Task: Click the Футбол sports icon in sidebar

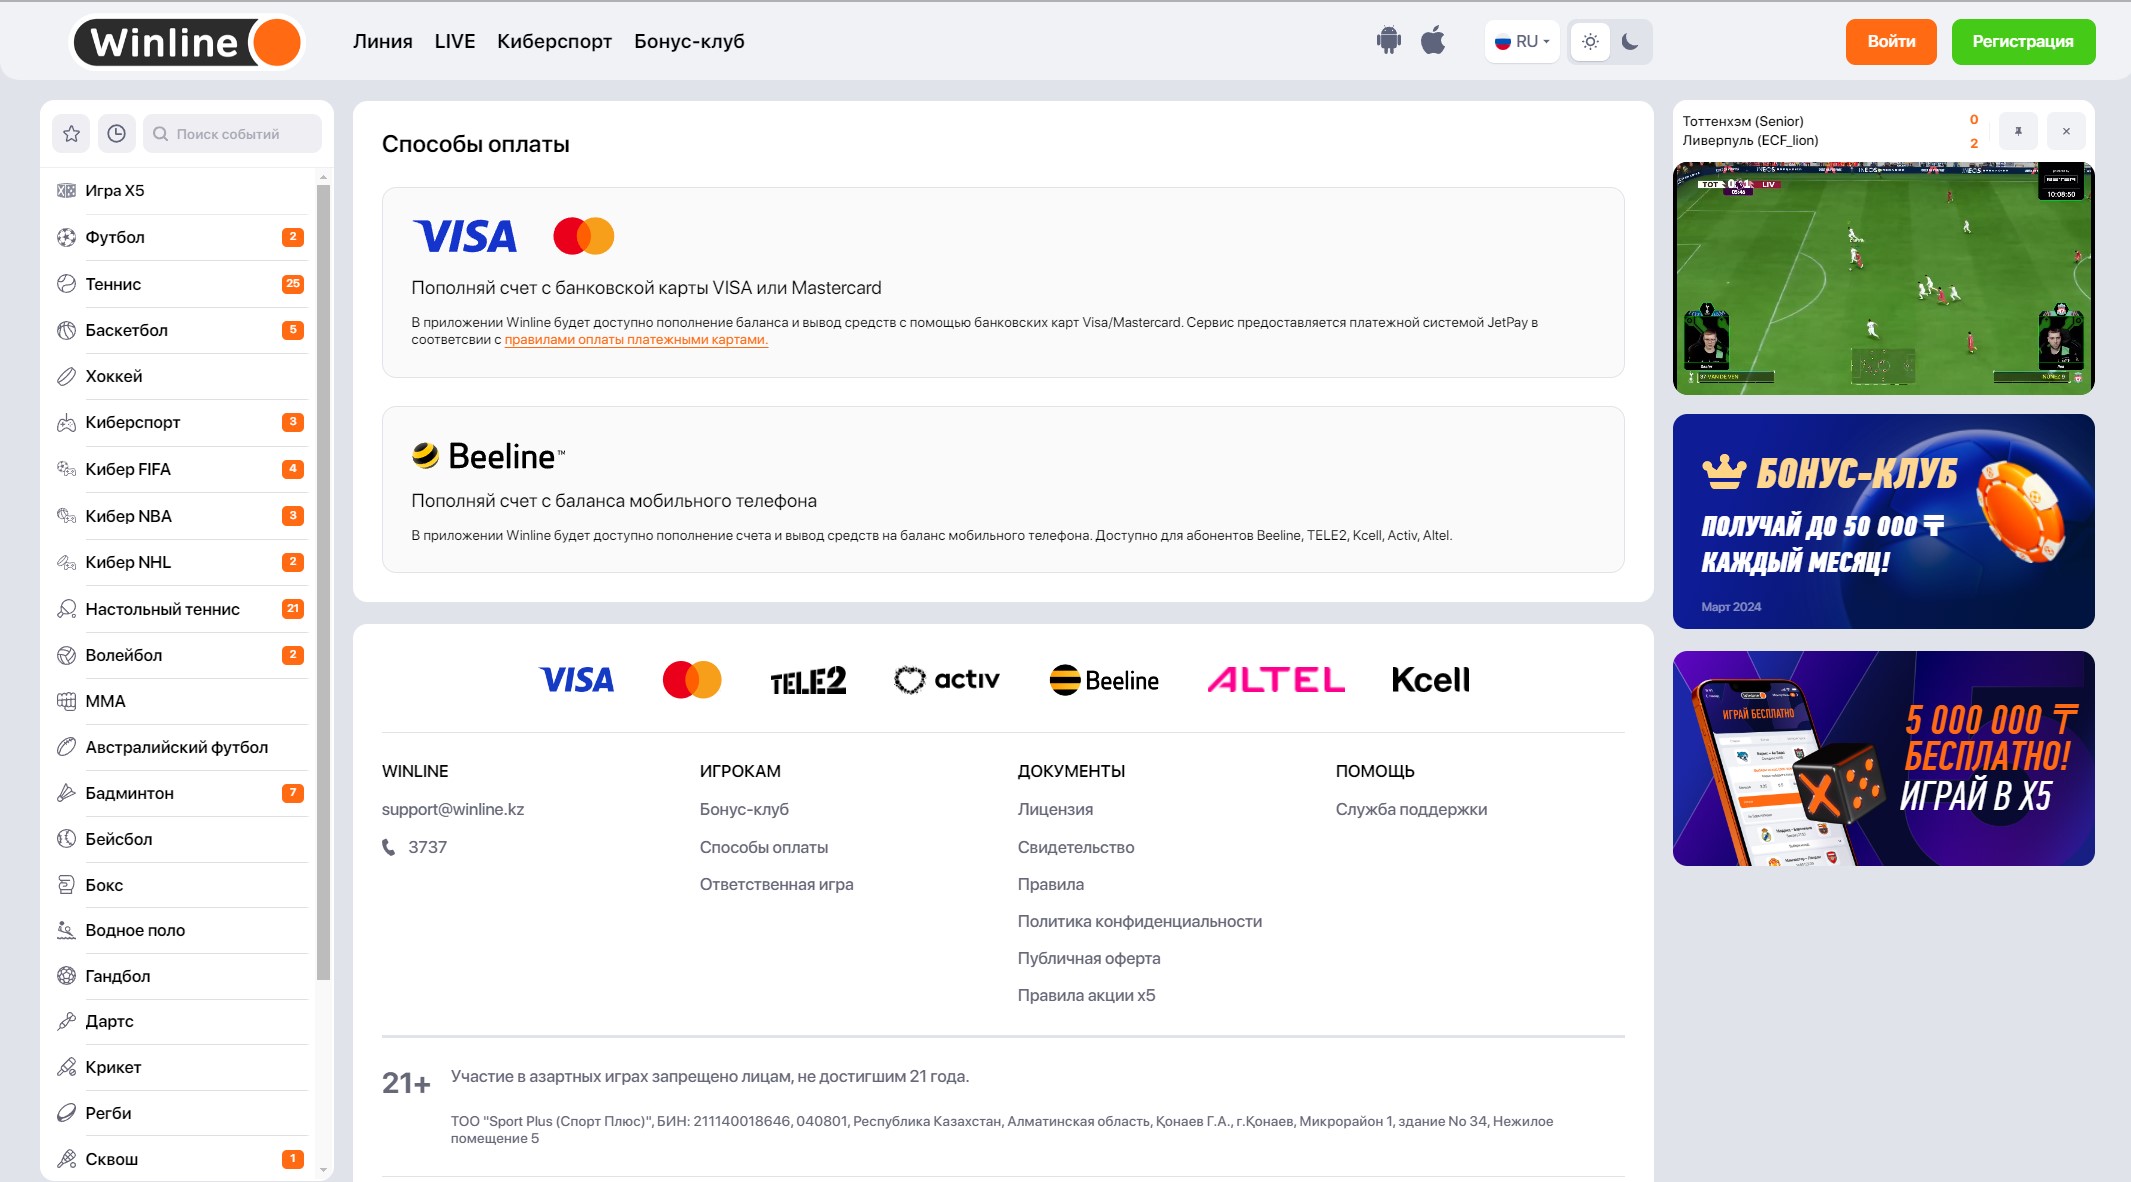Action: pos(66,236)
